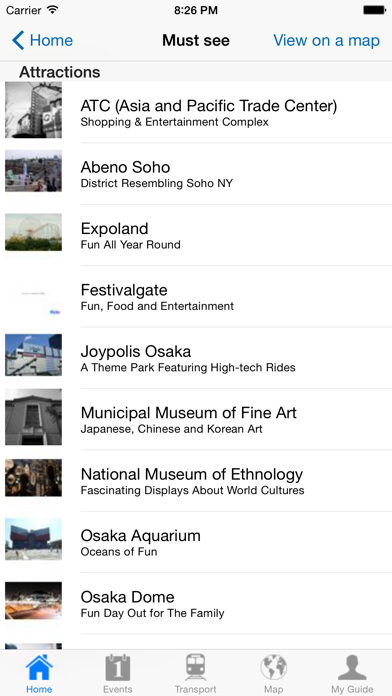Open the Events calendar icon
This screenshot has height=696, width=392.
[118, 668]
